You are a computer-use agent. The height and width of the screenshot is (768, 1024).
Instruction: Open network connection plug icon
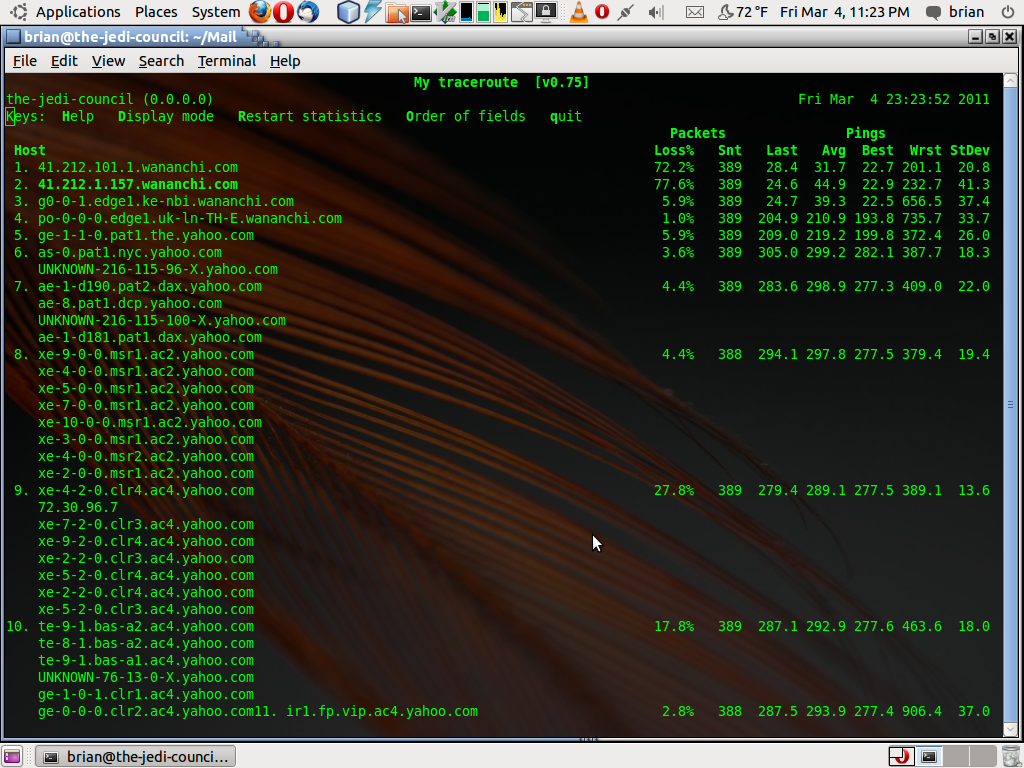[x=626, y=12]
